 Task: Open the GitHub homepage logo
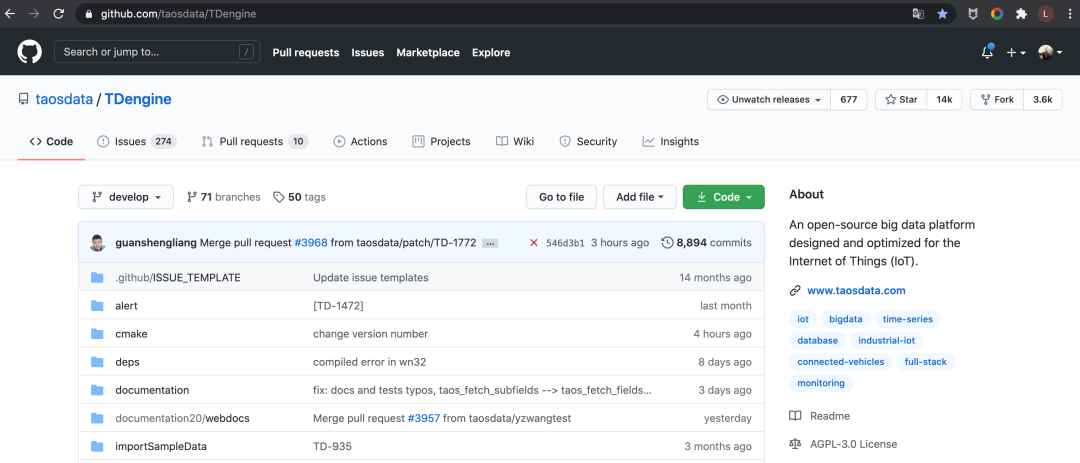point(30,52)
